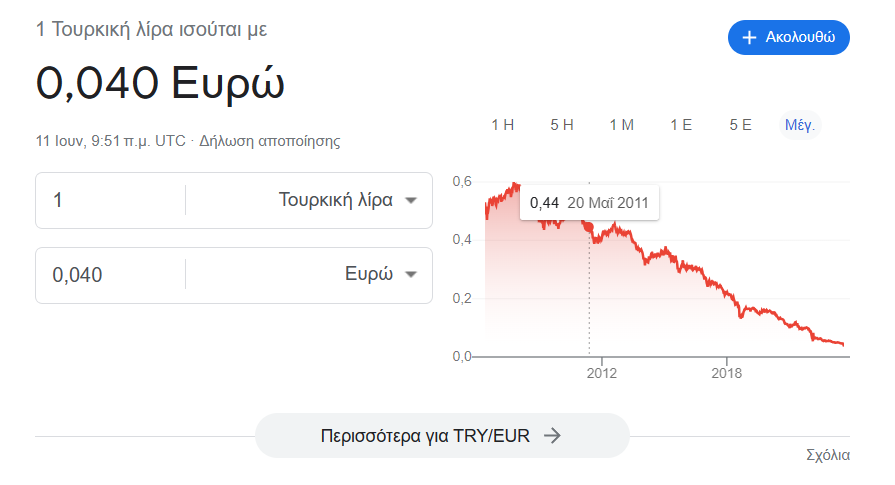
Task: Click the chart data point marker
Action: [x=589, y=228]
